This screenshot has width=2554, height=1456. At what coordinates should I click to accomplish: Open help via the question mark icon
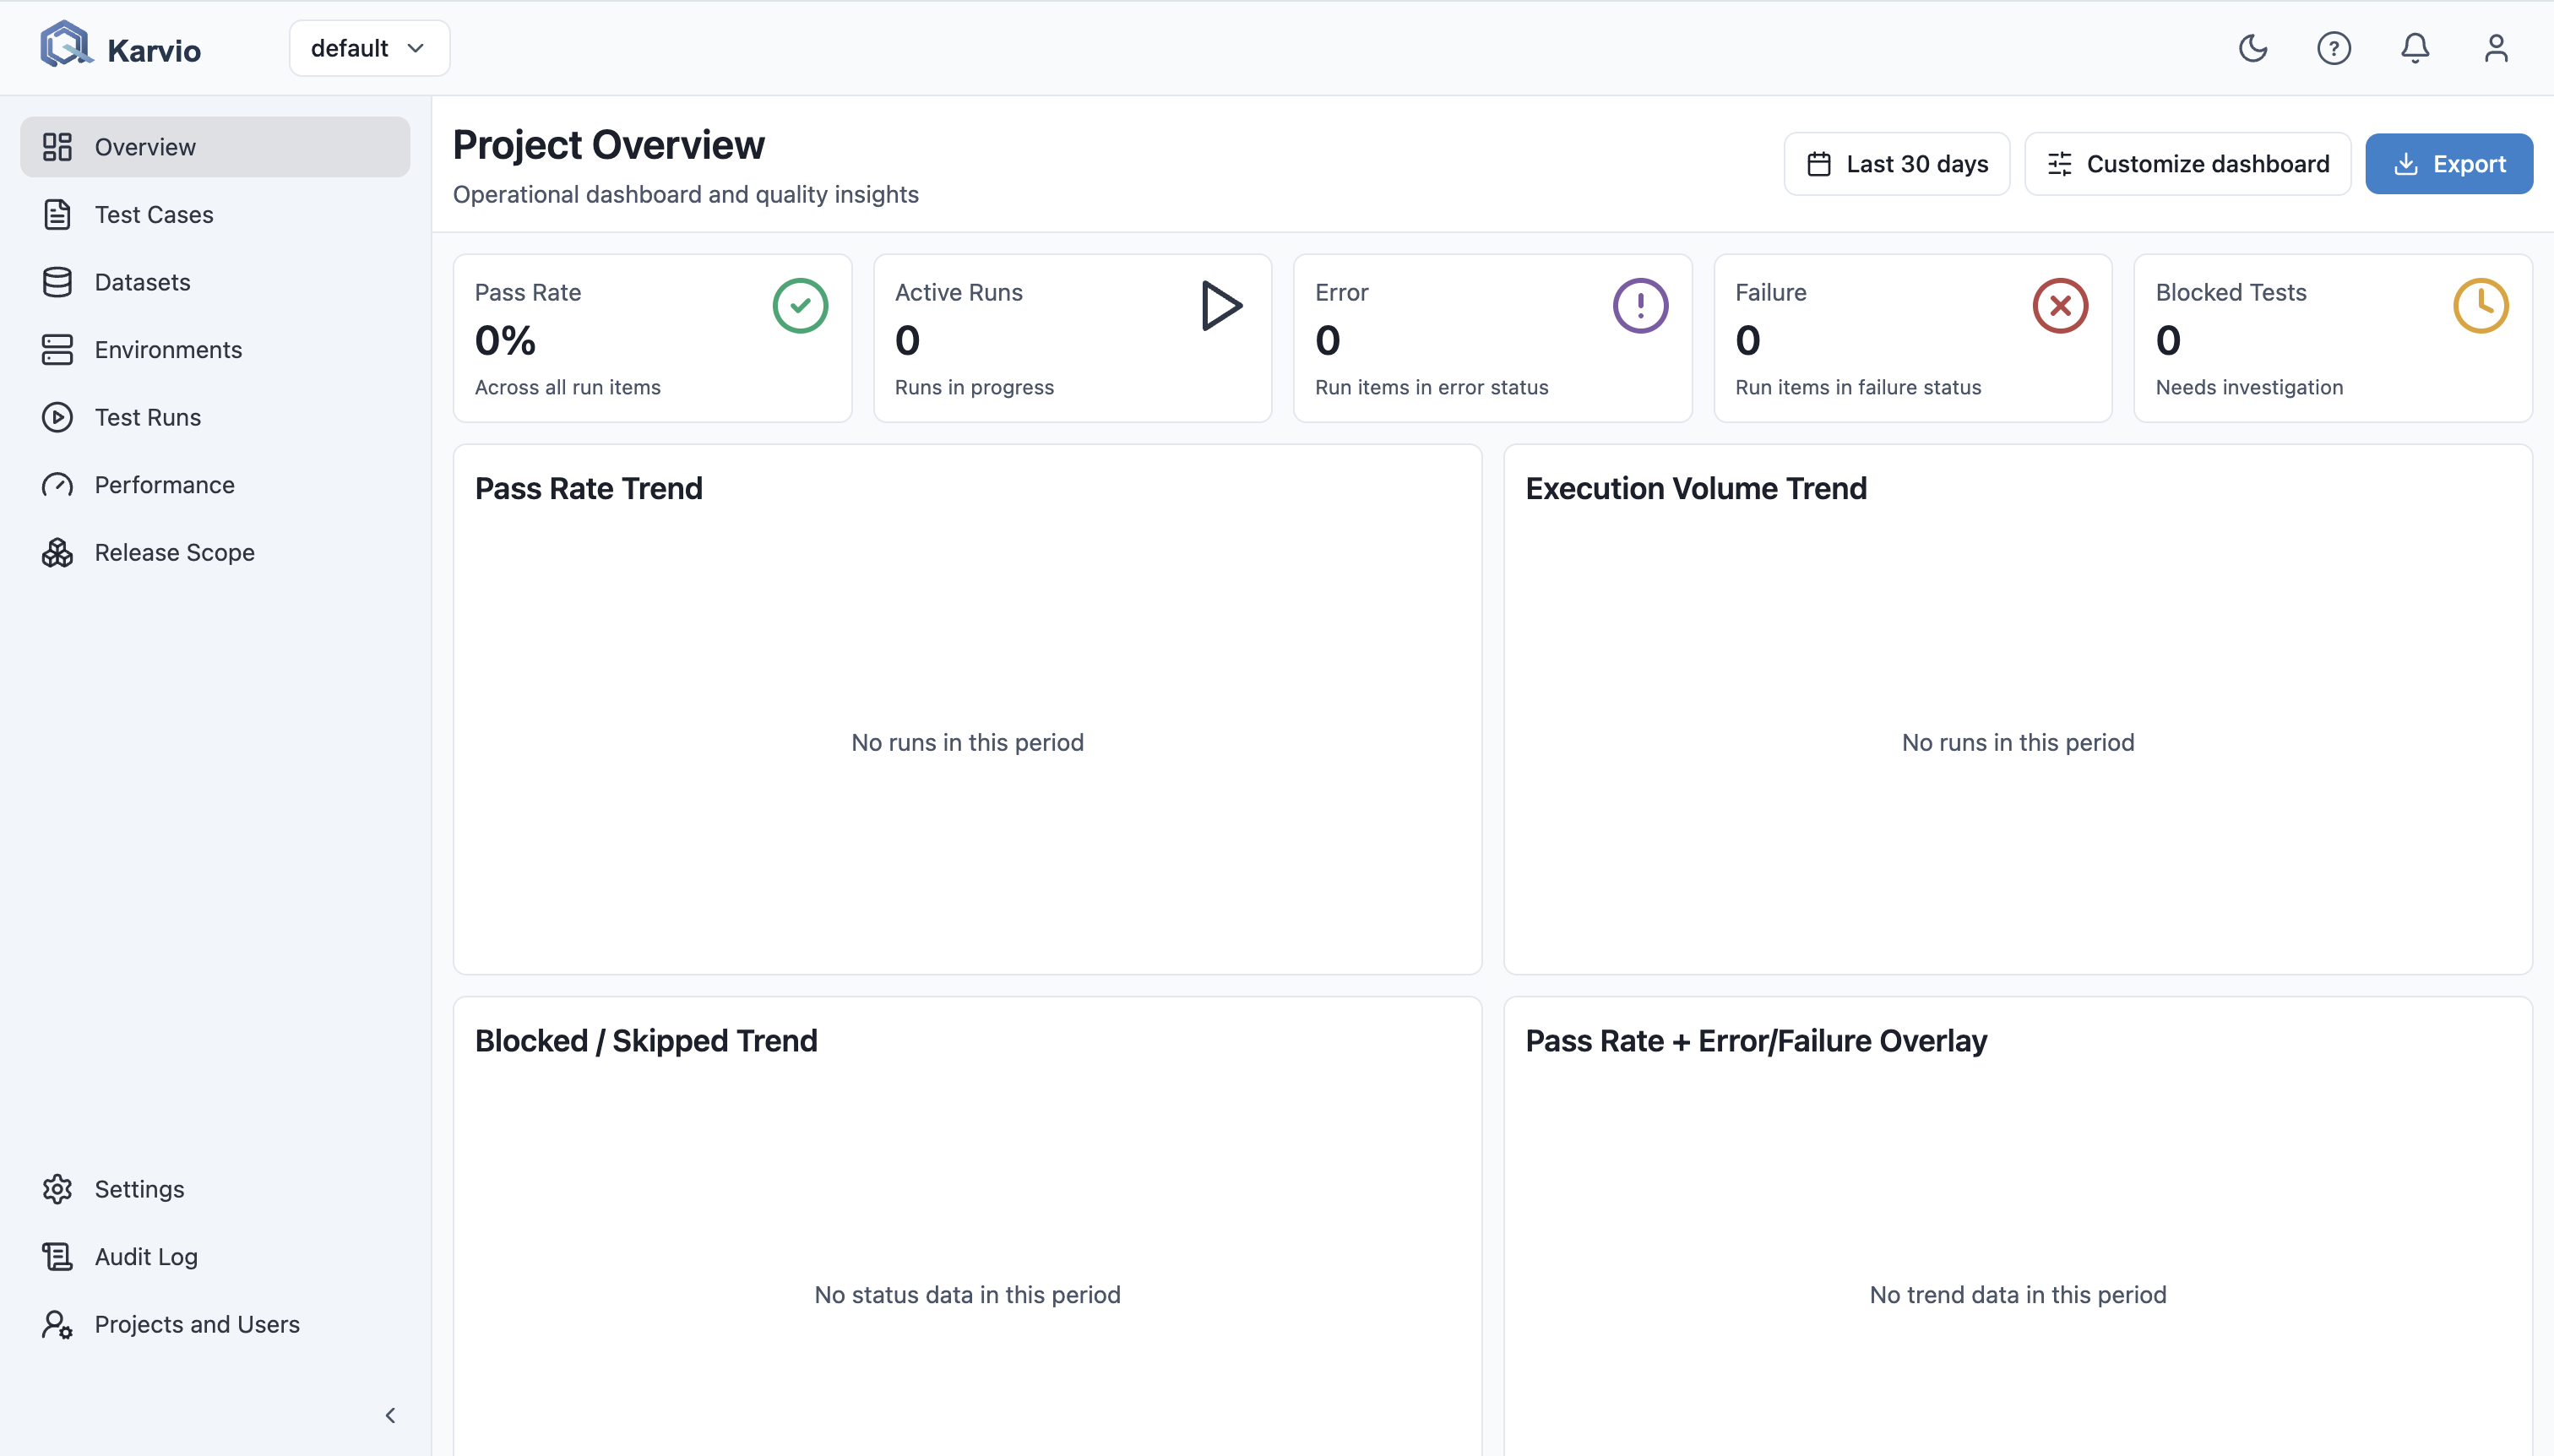[x=2333, y=48]
